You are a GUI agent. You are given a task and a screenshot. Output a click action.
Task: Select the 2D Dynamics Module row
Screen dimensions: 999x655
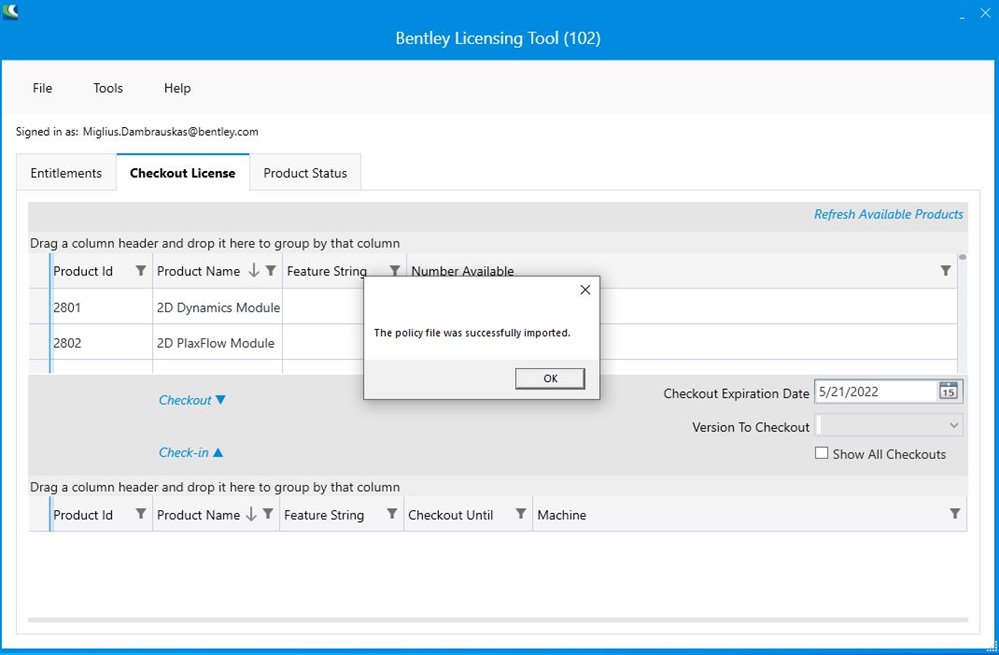tap(492, 307)
